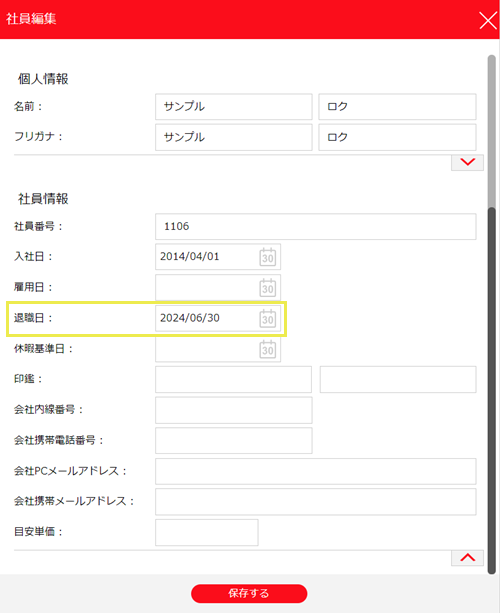Close the 社員編集 dialog
The image size is (500, 613).
pyautogui.click(x=488, y=20)
